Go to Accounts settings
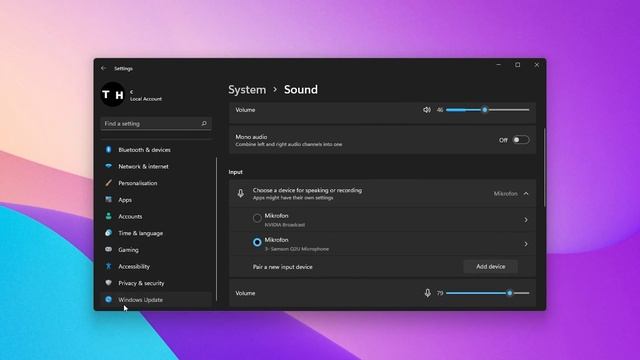640x360 pixels. (x=156, y=216)
